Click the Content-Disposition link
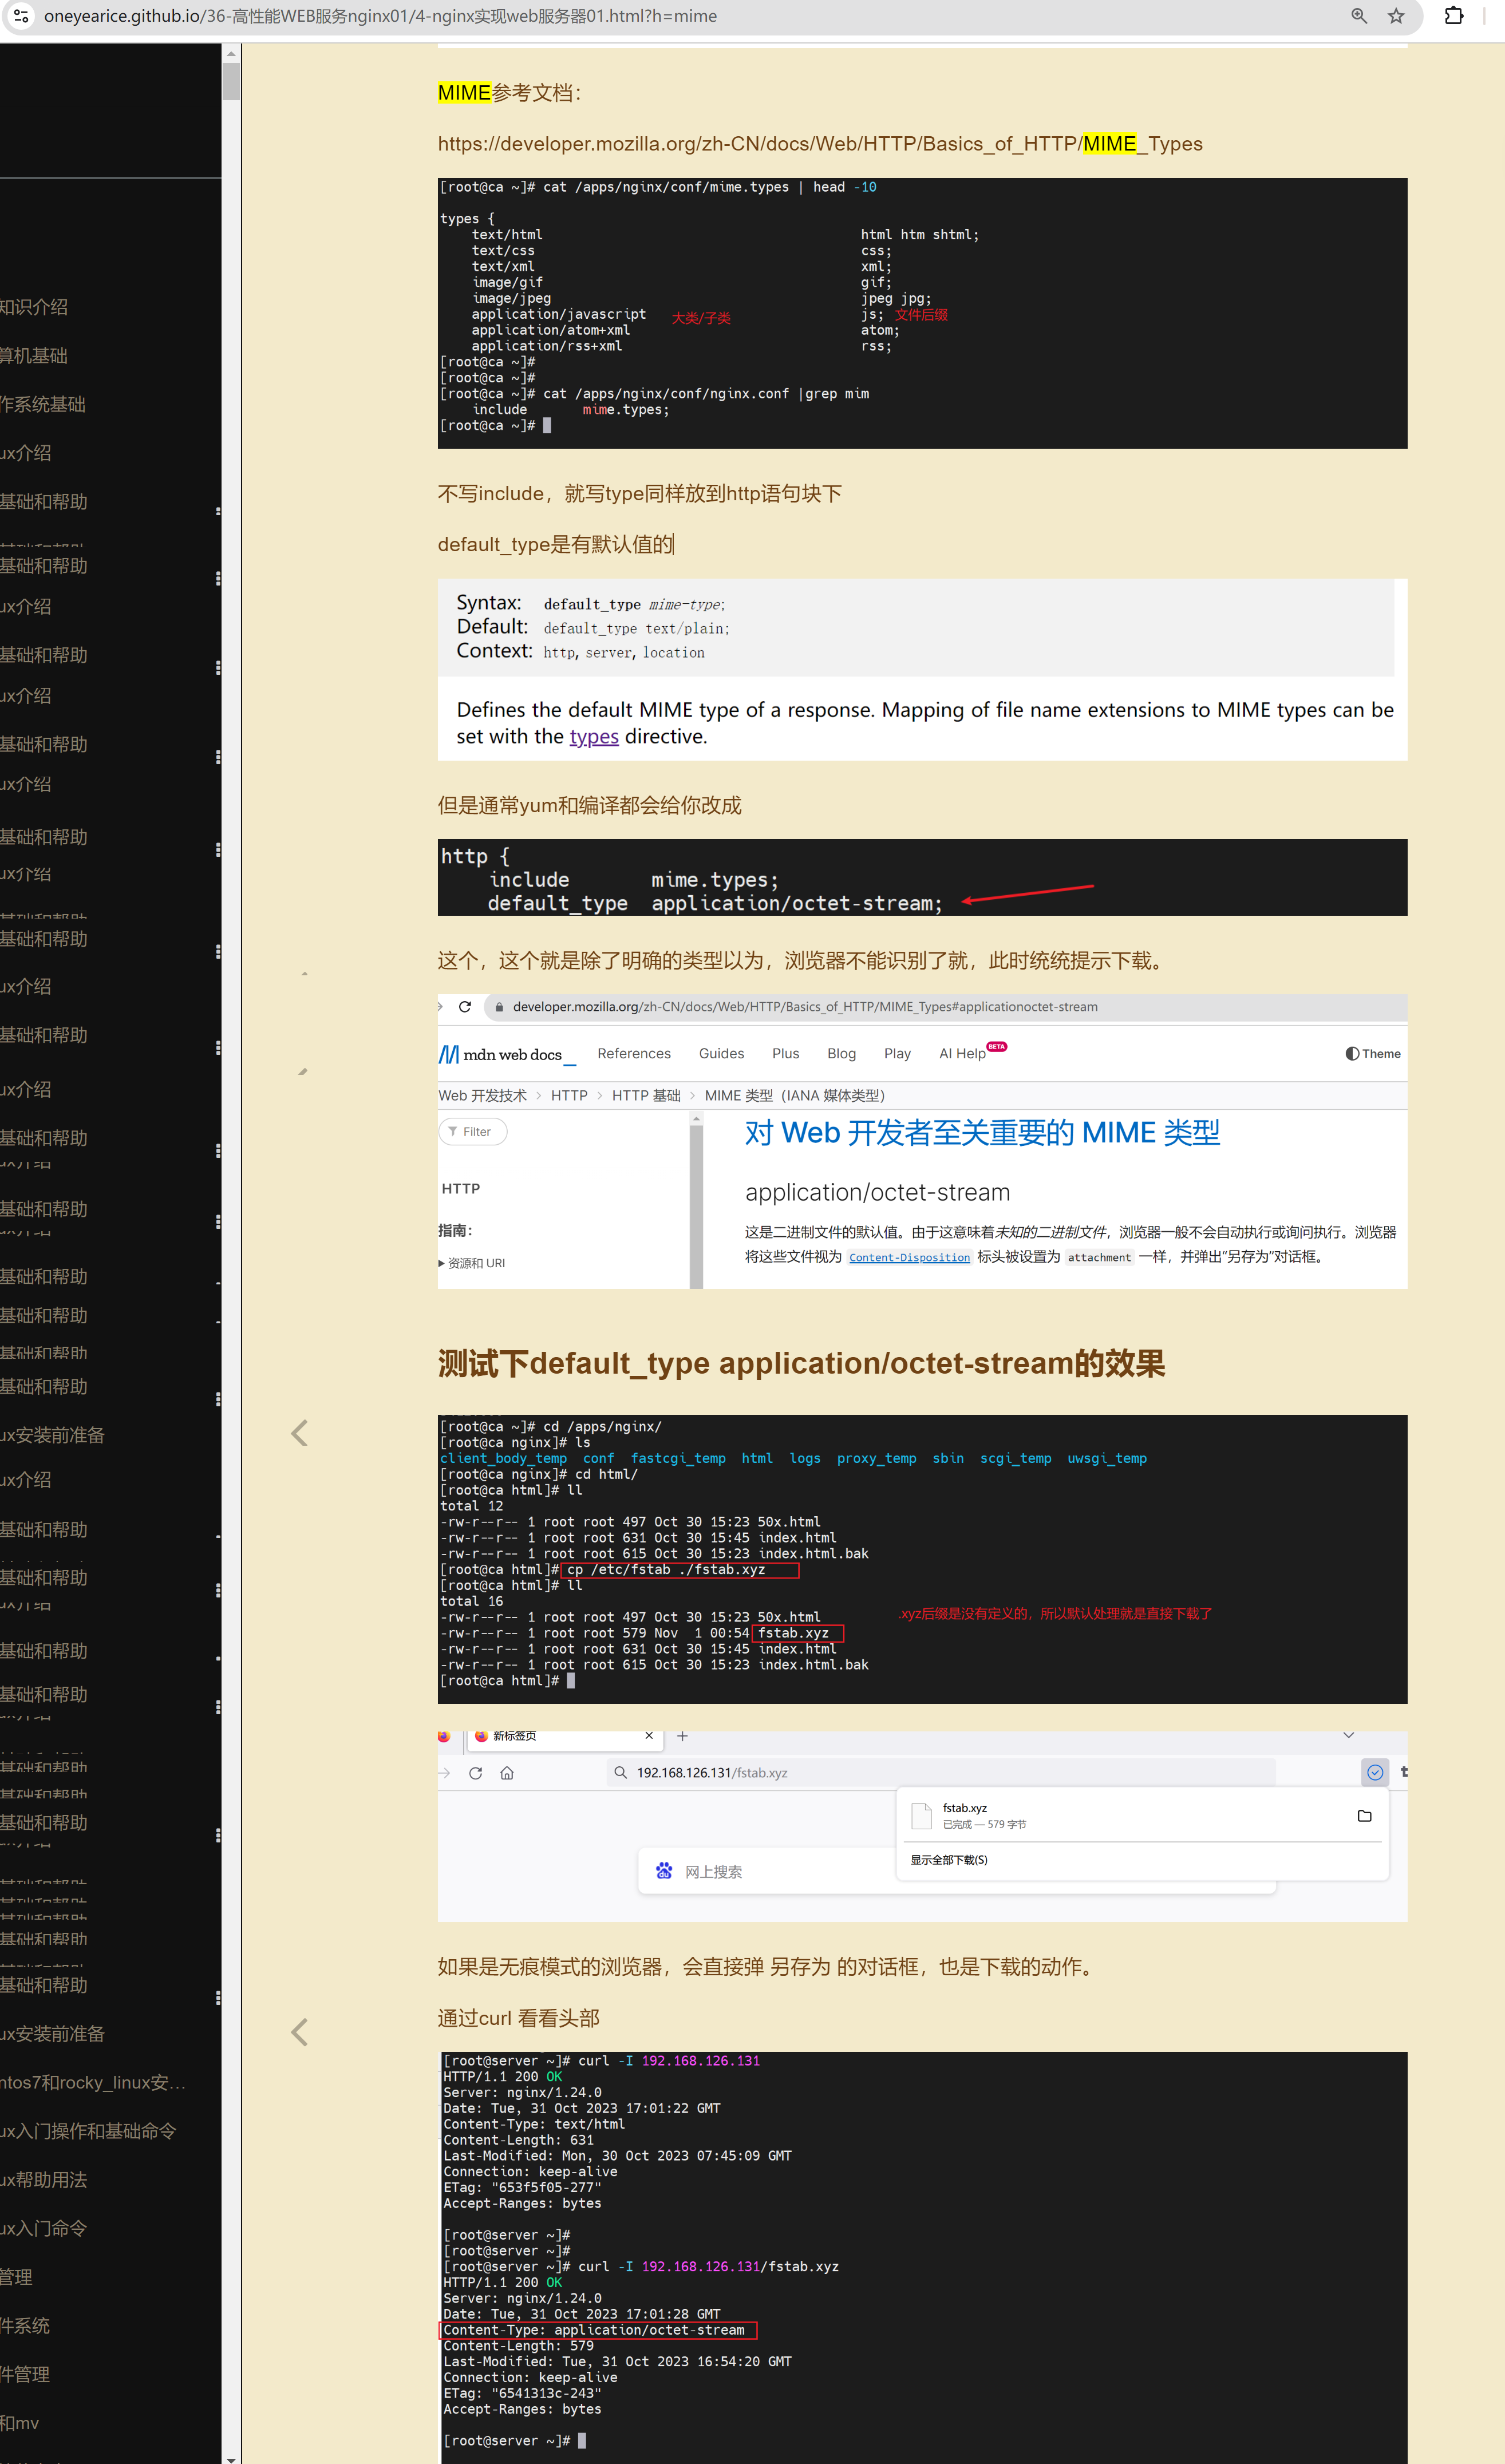 [x=909, y=1258]
